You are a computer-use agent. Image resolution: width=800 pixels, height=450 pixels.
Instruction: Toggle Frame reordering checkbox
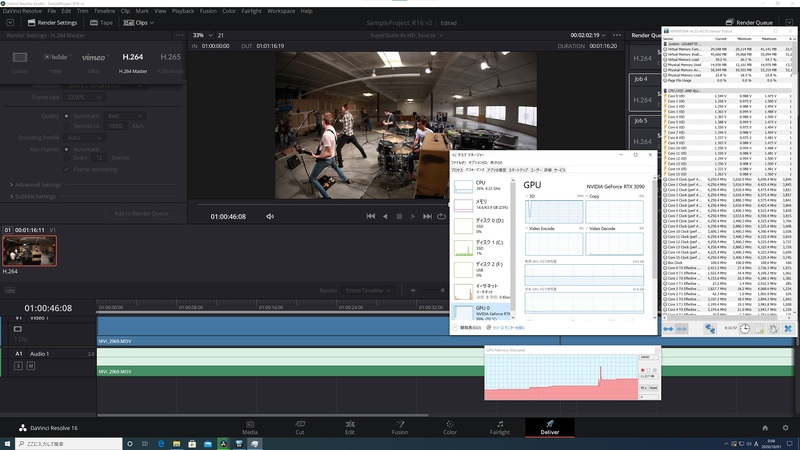tap(67, 169)
